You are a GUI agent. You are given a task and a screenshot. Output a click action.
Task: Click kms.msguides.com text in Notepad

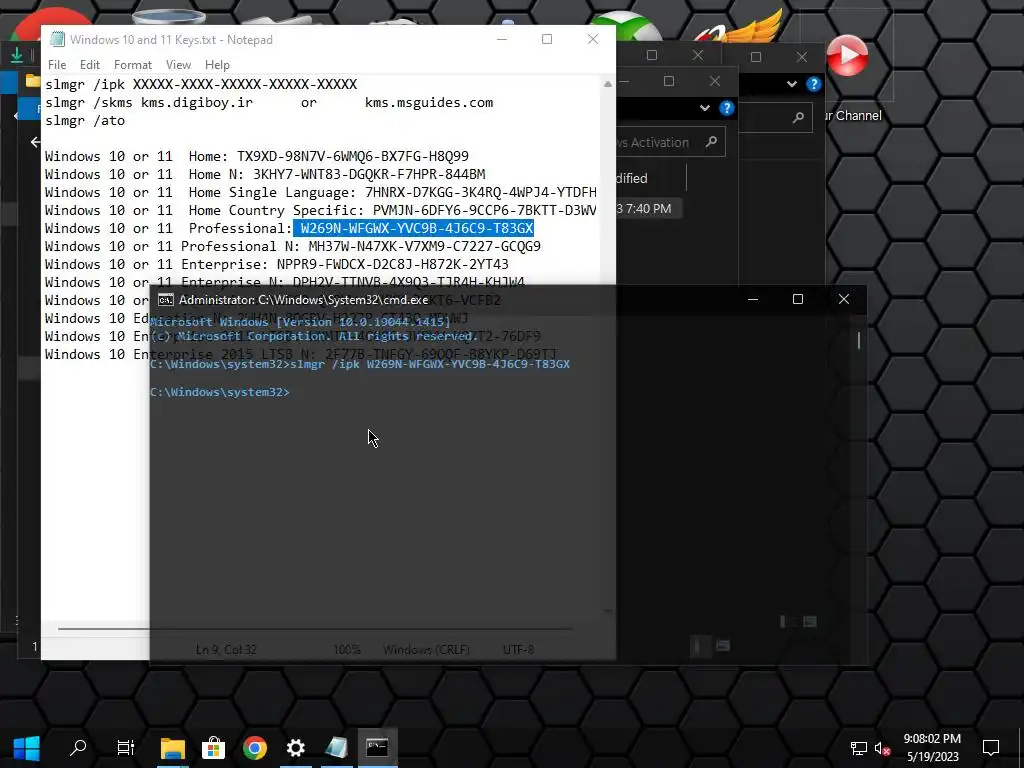click(429, 103)
